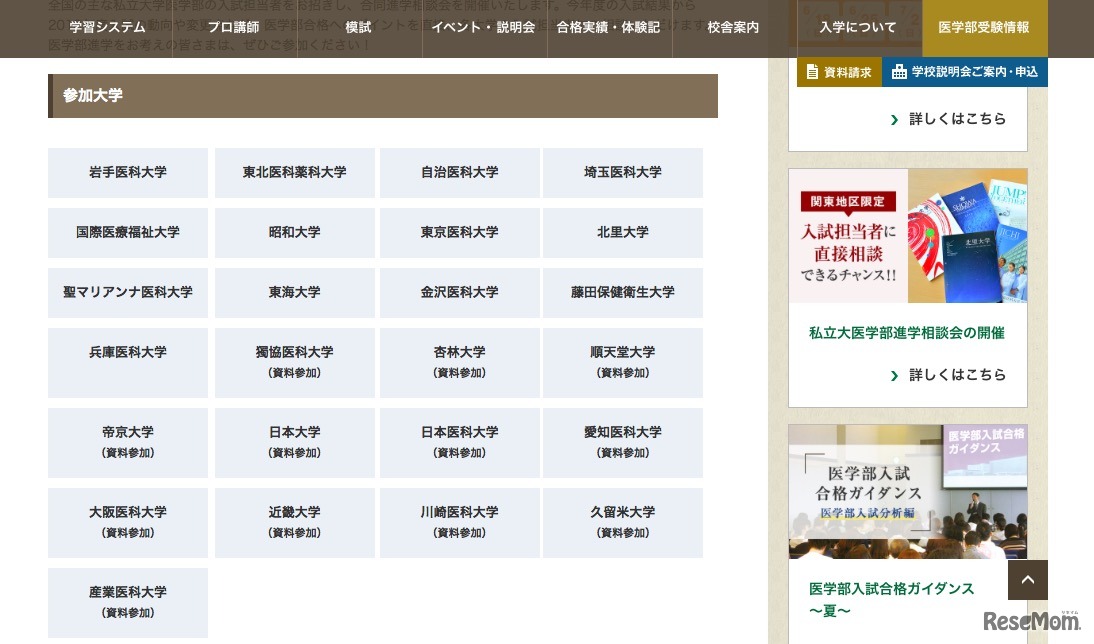The image size is (1094, 644).
Task: Click the up-arrow back-to-top icon
Action: (x=1028, y=580)
